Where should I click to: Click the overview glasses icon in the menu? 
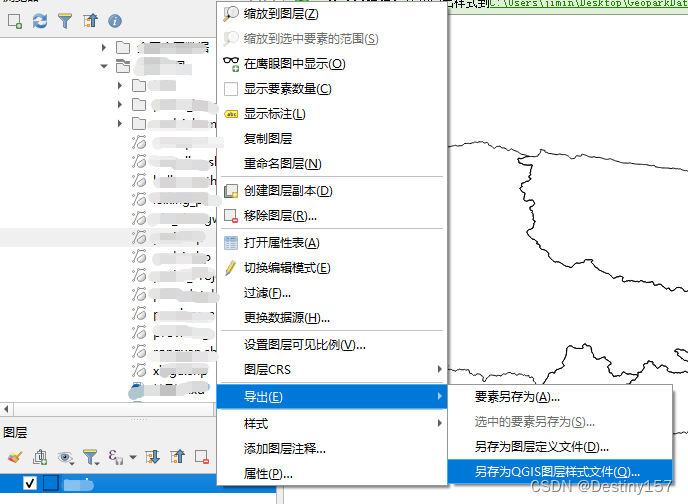point(231,64)
